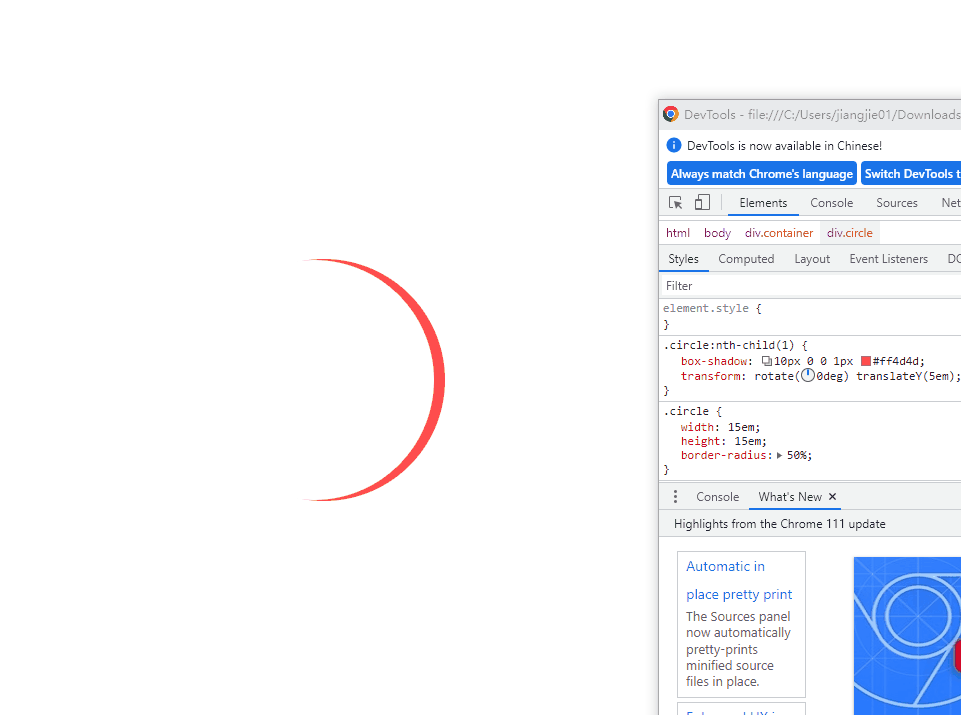Open the angle picker clock icon for rotate
Viewport: 961px width, 715px height.
coord(806,376)
